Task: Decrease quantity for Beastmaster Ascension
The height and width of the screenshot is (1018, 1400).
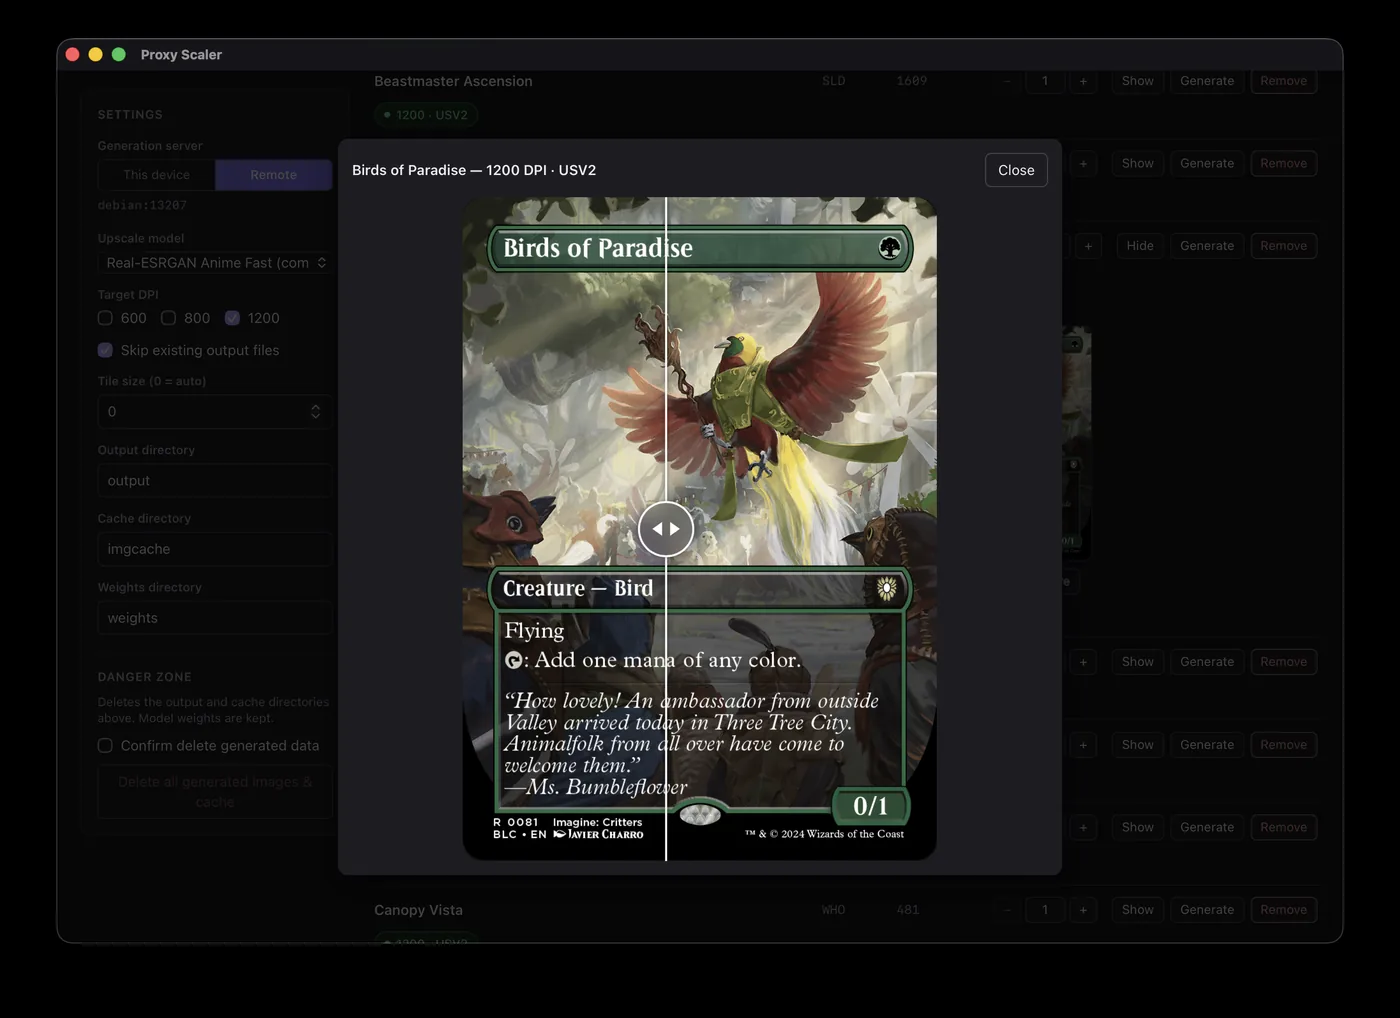Action: tap(1007, 81)
